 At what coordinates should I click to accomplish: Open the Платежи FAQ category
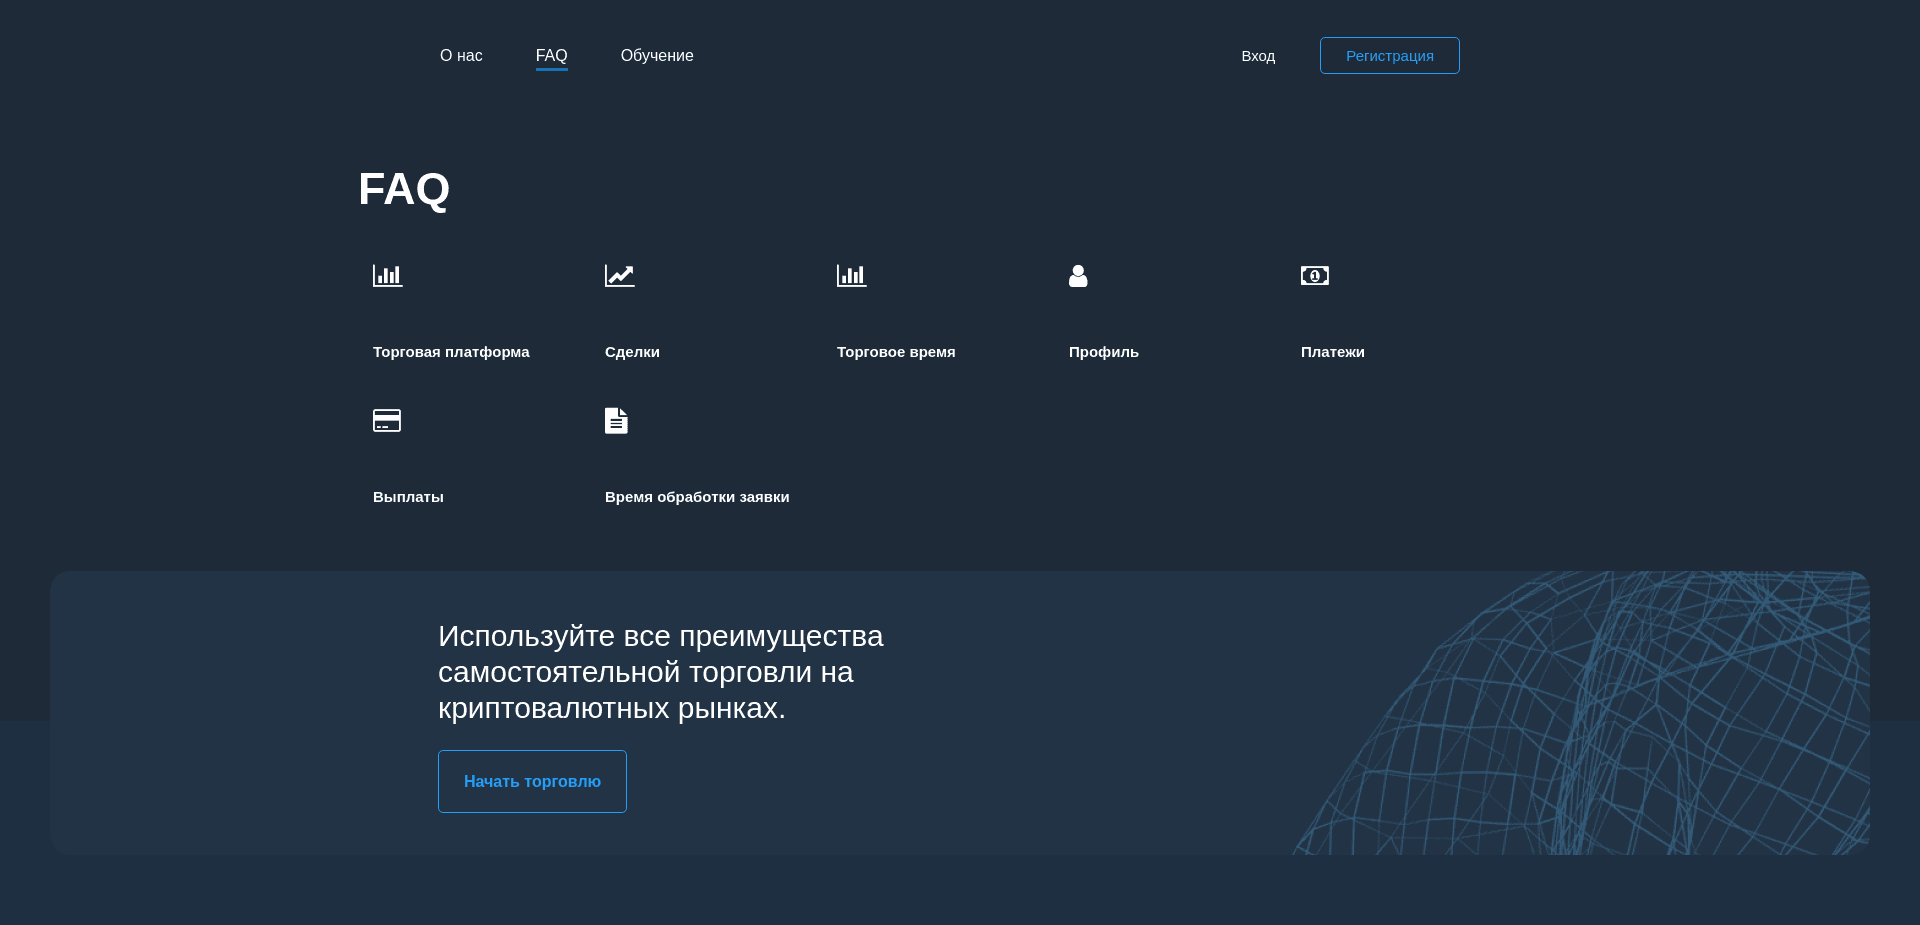coord(1333,352)
